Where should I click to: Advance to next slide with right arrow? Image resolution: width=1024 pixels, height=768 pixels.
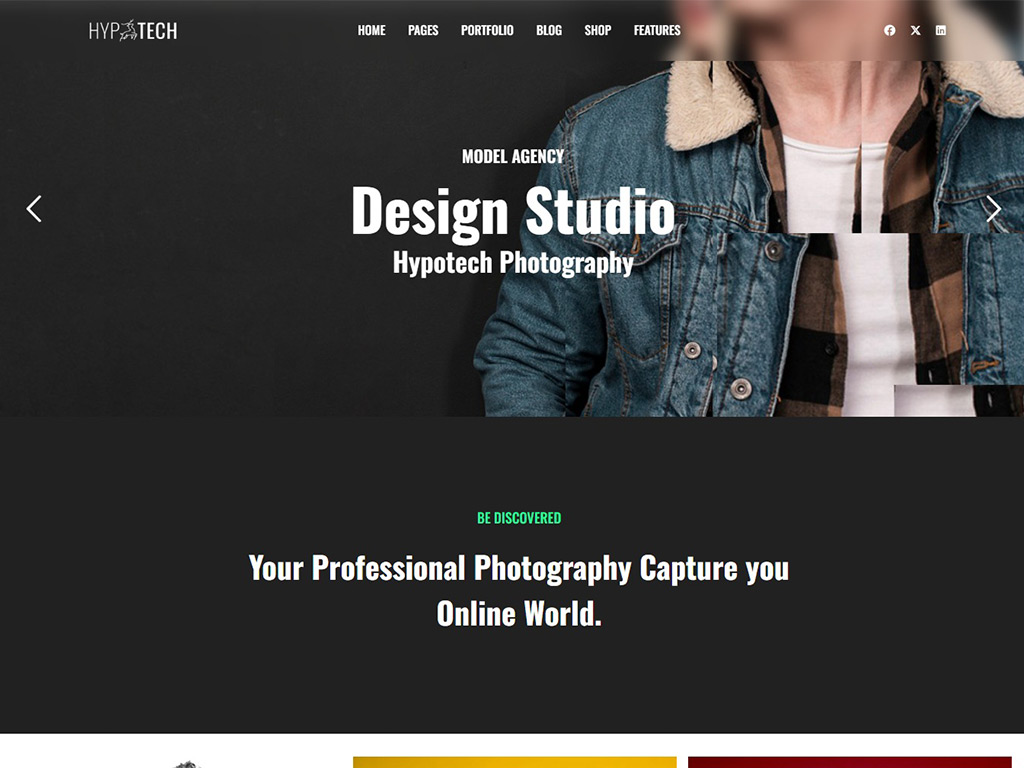pyautogui.click(x=993, y=209)
